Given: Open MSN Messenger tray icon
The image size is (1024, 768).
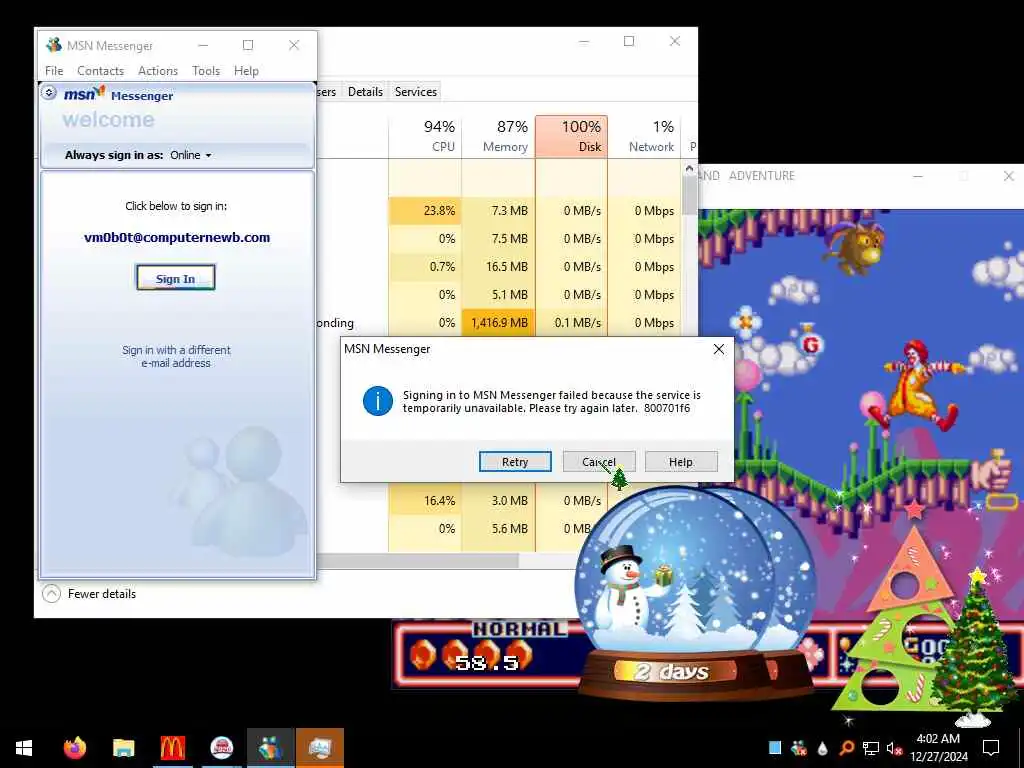Looking at the screenshot, I should pyautogui.click(x=798, y=748).
